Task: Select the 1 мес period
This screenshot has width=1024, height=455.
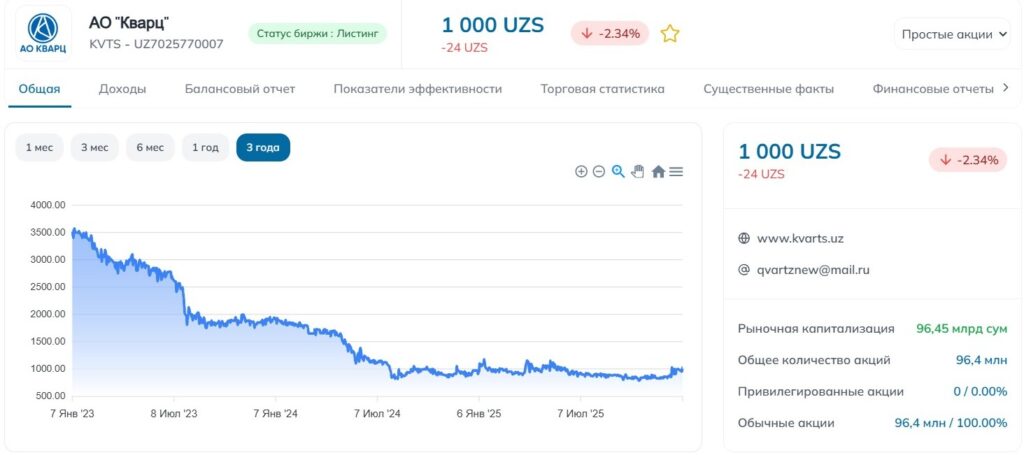Action: click(x=40, y=148)
